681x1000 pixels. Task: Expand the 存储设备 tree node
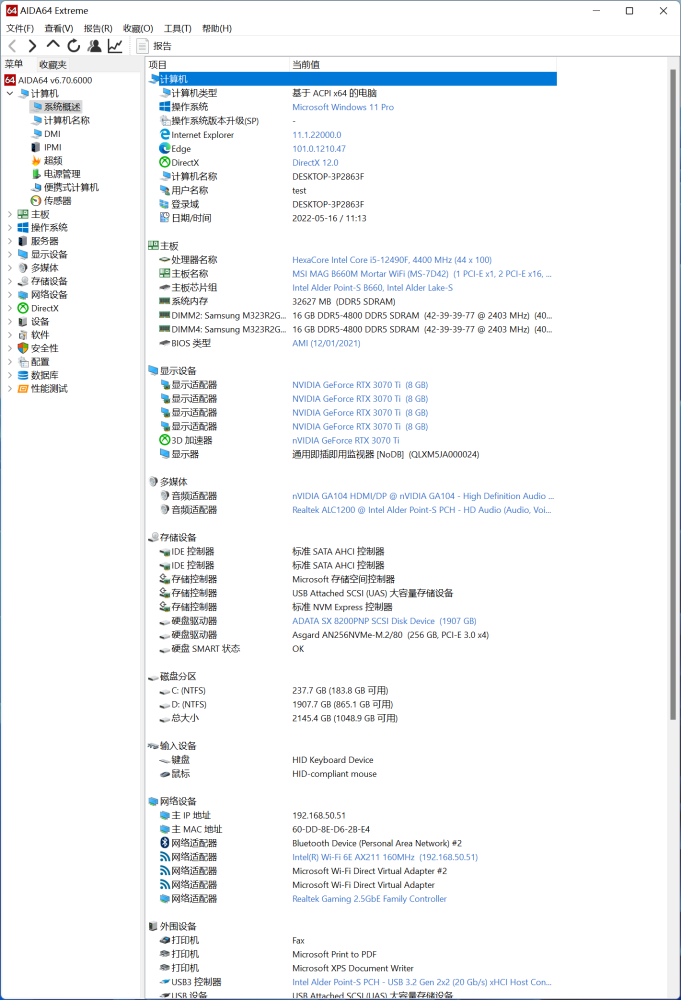[10, 281]
